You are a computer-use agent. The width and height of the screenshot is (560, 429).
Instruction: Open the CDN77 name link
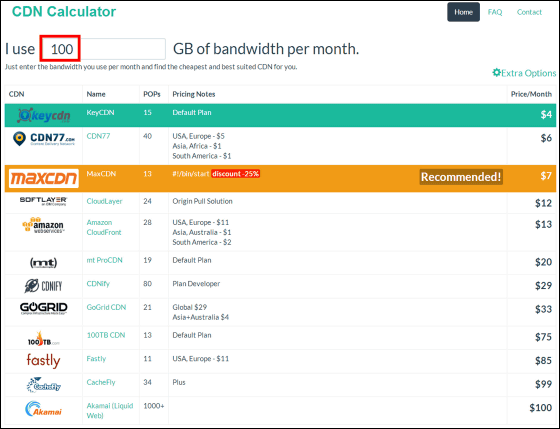(98, 136)
